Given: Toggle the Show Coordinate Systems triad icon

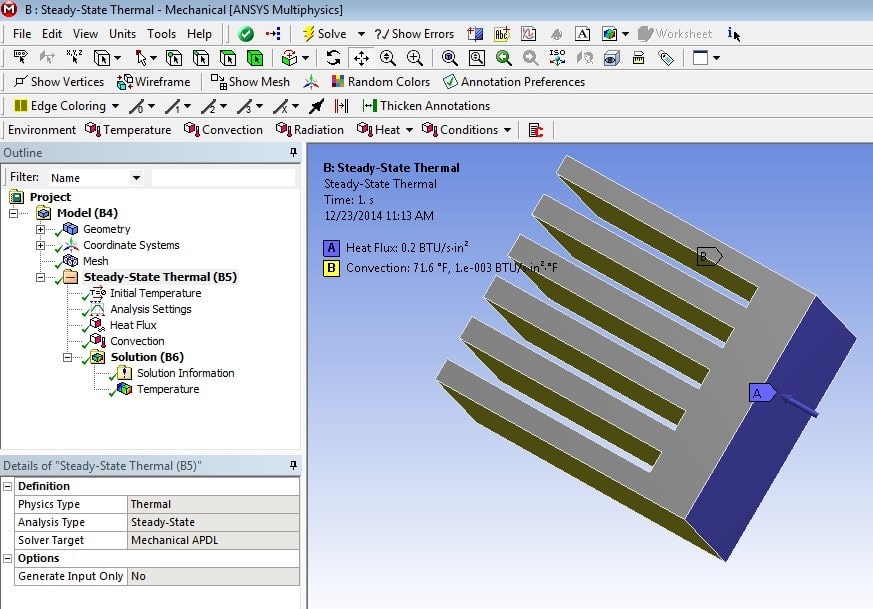Looking at the screenshot, I should pos(311,82).
